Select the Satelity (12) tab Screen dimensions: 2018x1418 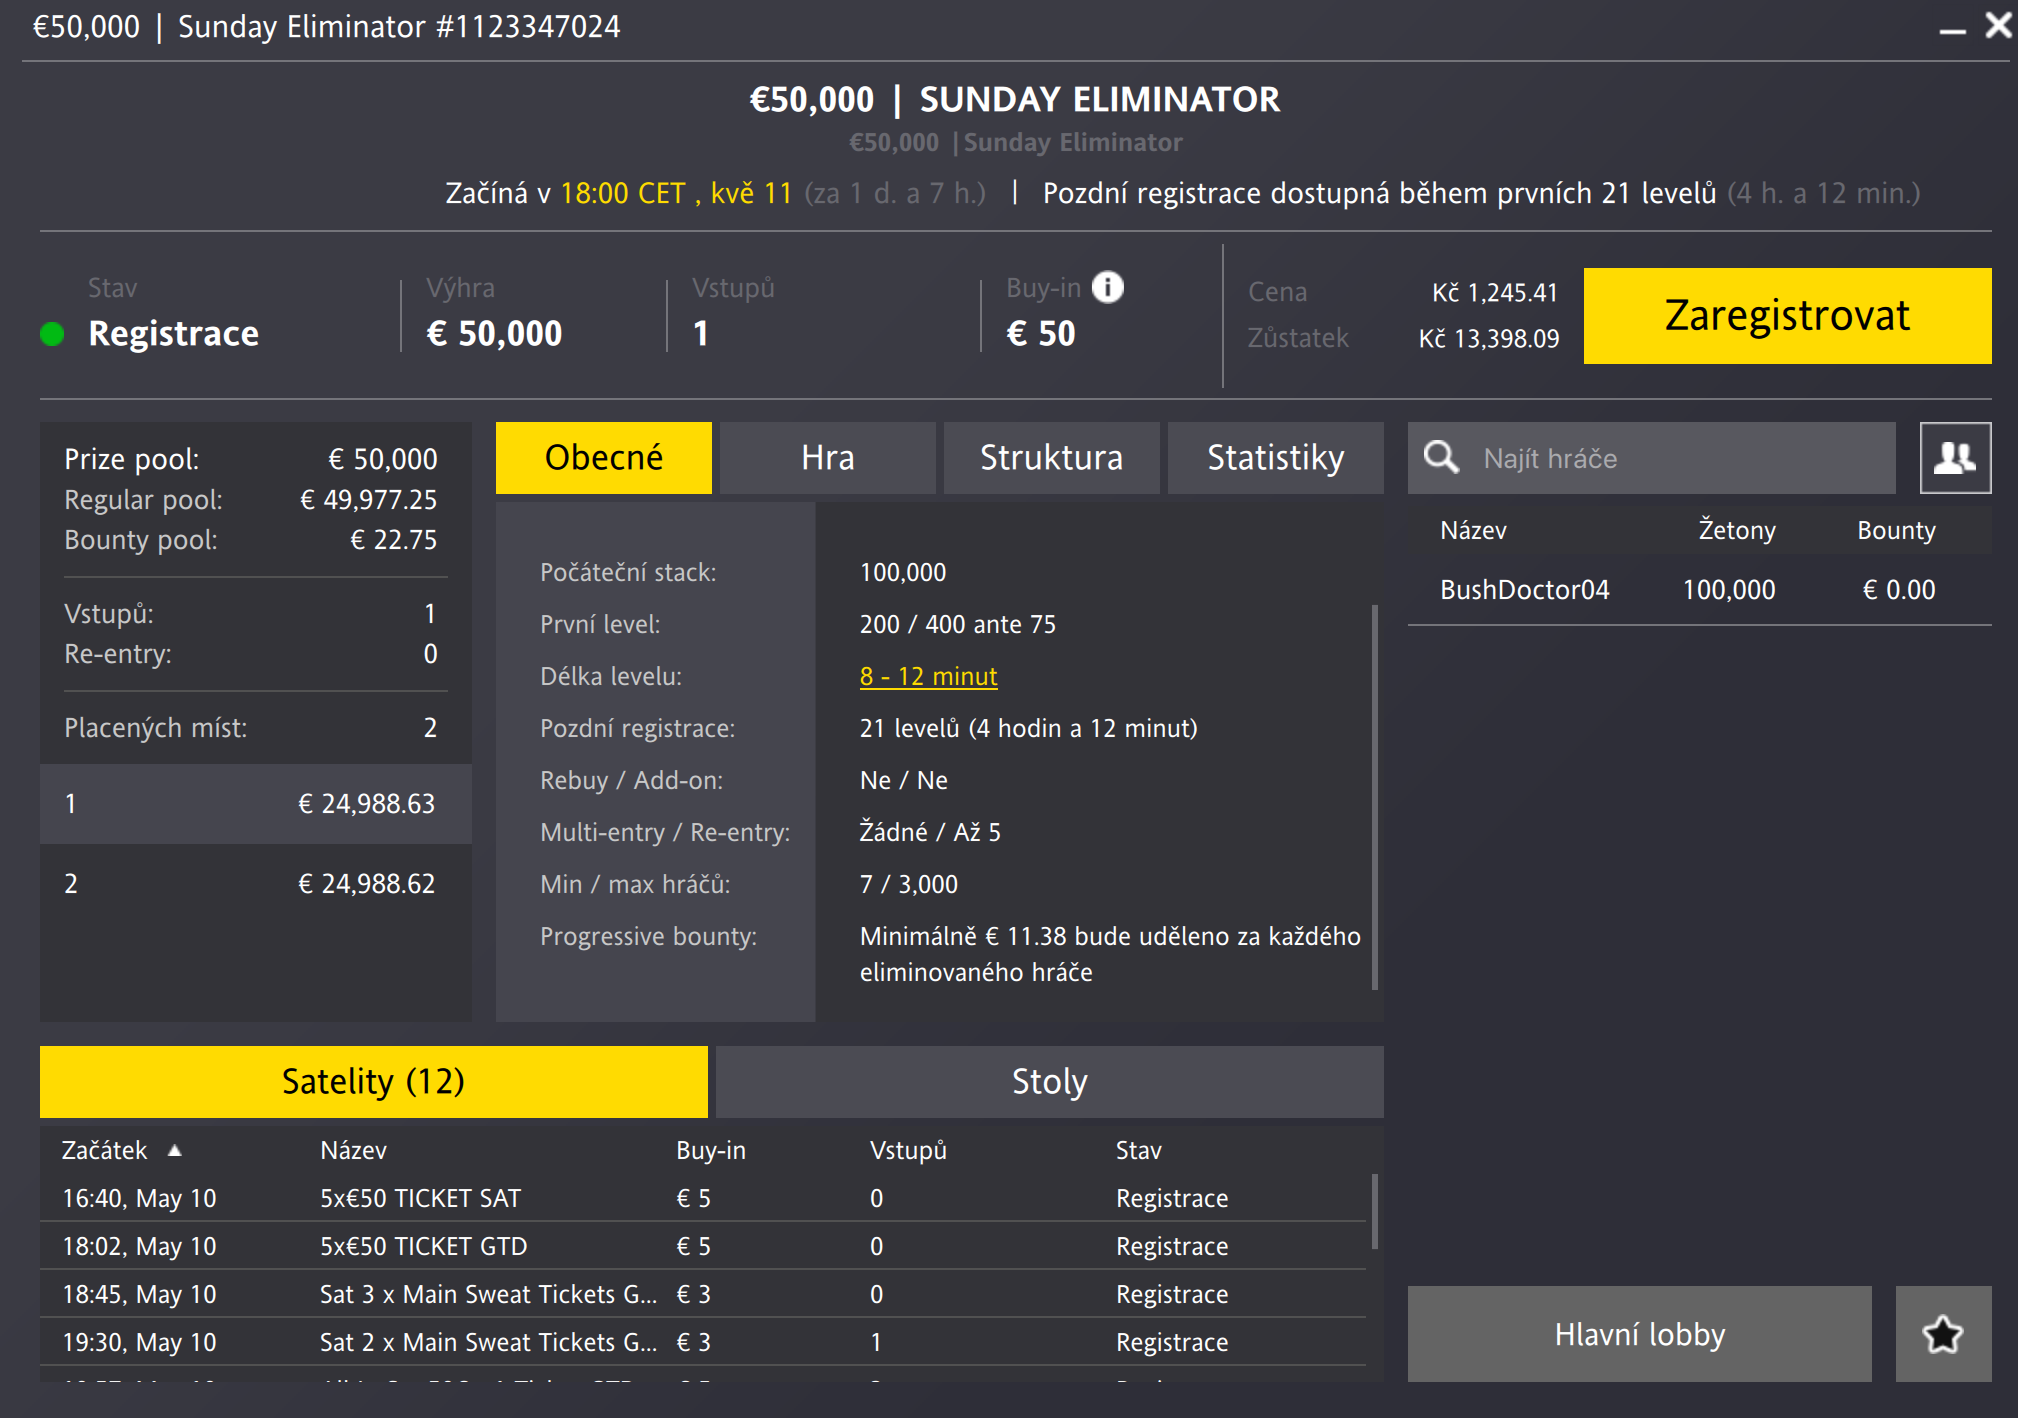coord(373,1081)
